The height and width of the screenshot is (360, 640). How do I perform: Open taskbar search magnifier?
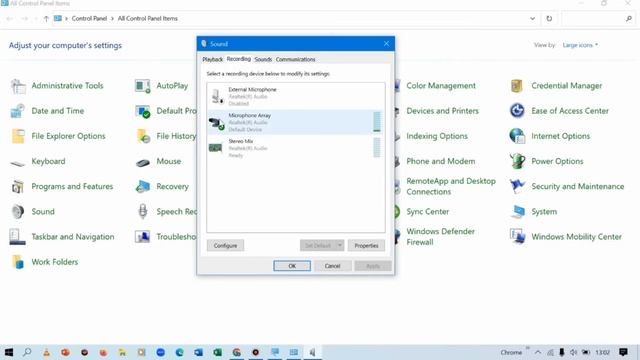27,352
